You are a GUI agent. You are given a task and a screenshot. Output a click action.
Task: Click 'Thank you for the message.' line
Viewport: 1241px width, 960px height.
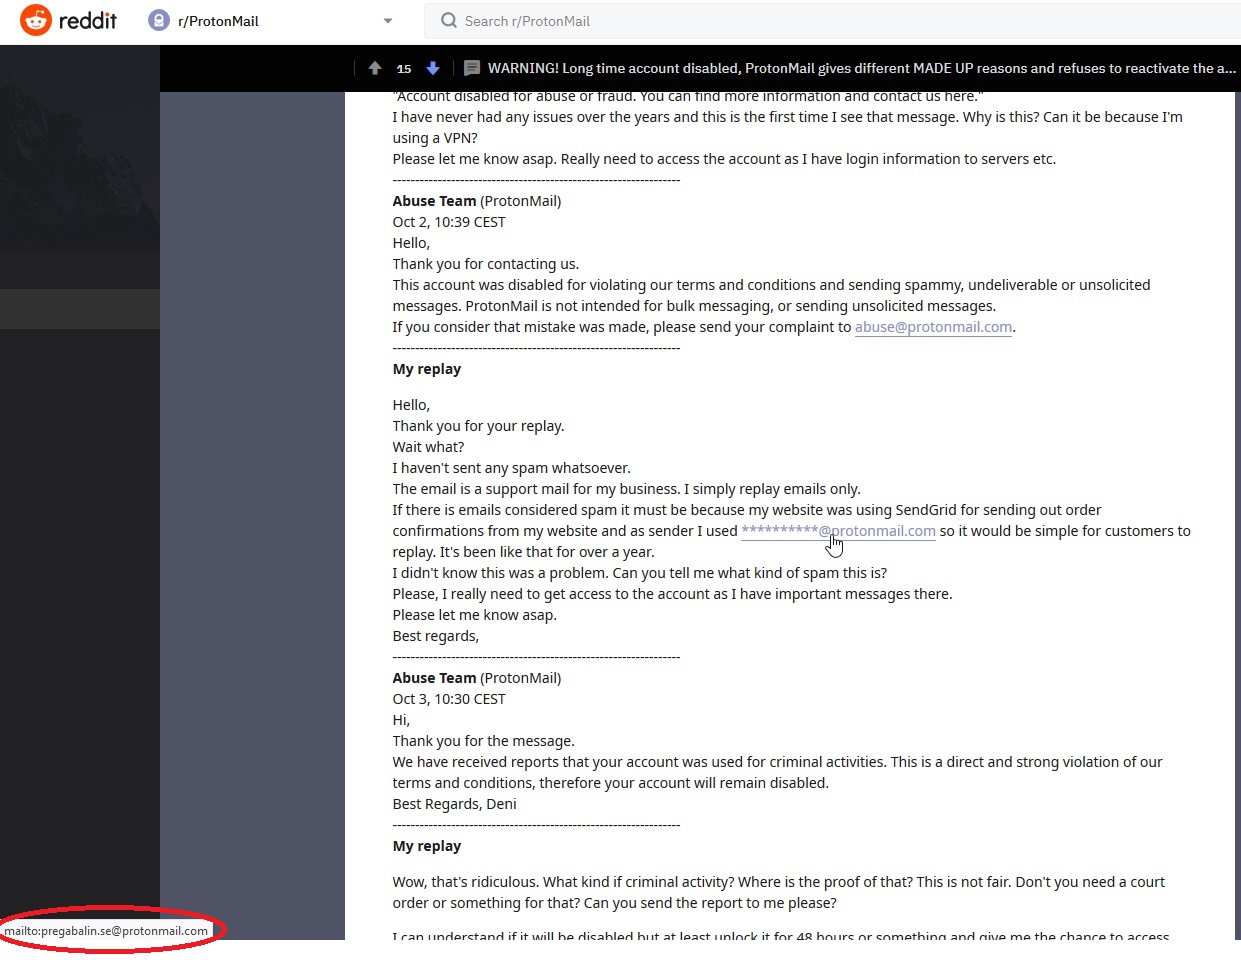484,741
